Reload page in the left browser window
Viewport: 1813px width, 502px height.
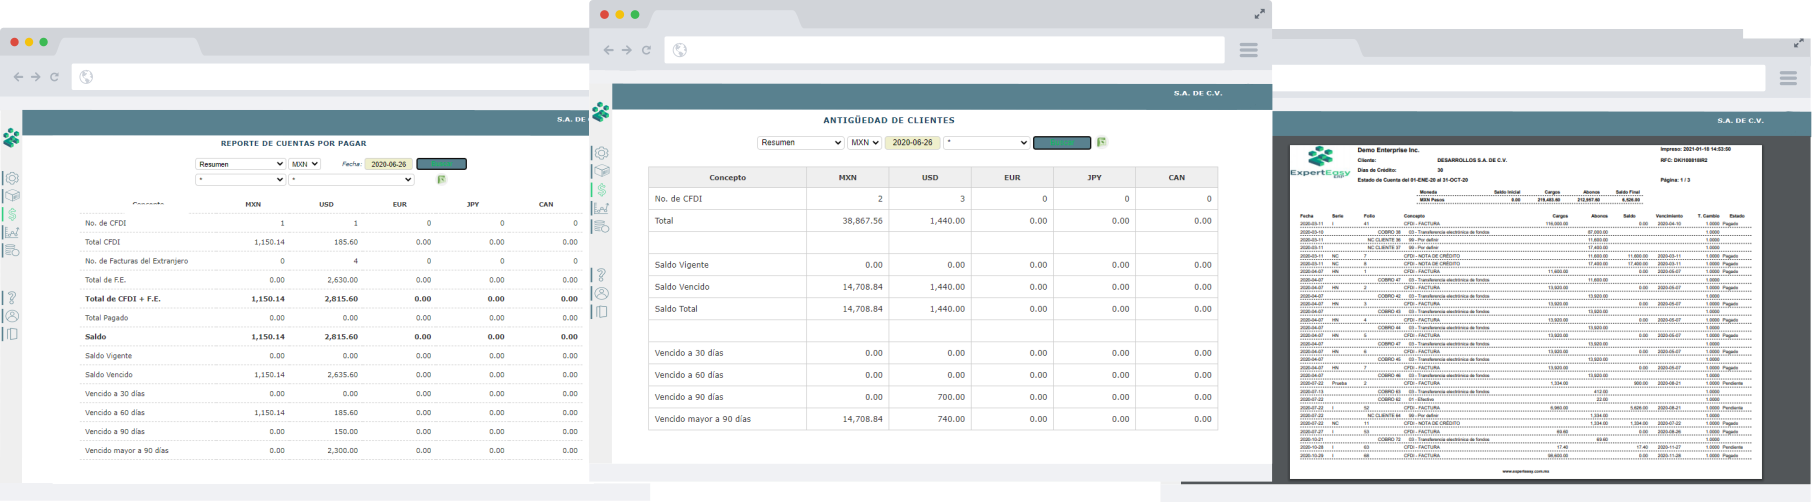(54, 77)
